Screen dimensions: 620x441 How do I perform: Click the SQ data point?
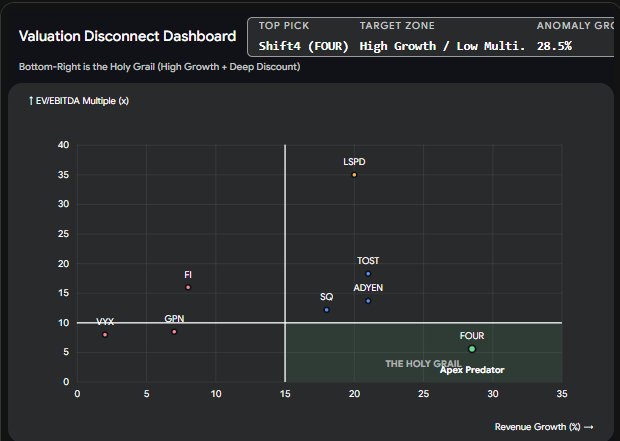pyautogui.click(x=327, y=310)
